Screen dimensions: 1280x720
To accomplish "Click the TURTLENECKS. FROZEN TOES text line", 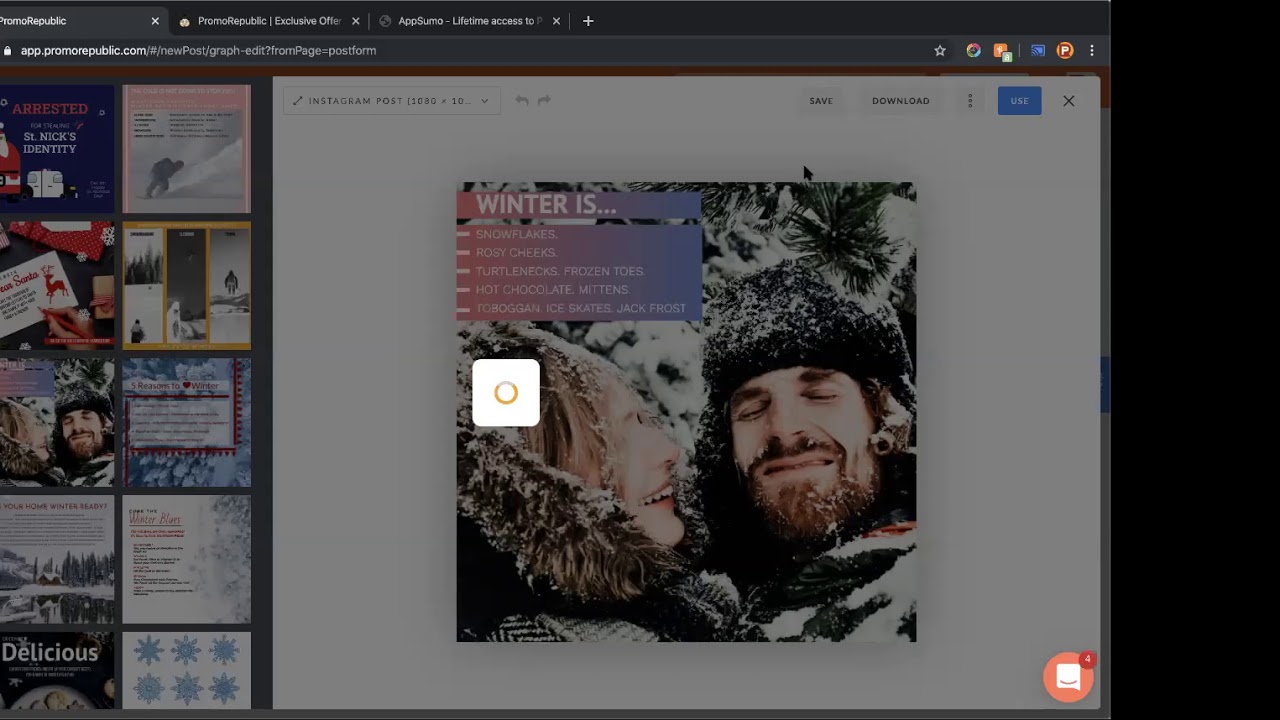I will [x=561, y=271].
